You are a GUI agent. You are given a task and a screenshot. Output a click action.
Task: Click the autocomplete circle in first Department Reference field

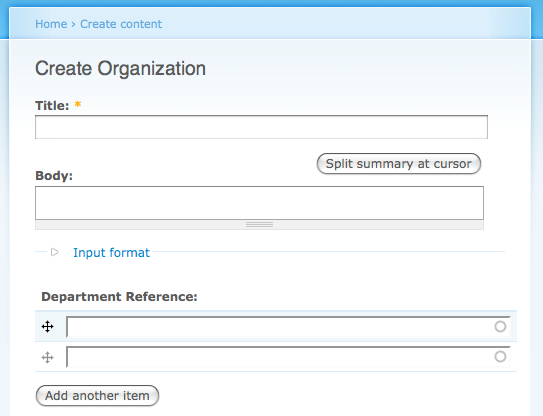click(x=500, y=326)
